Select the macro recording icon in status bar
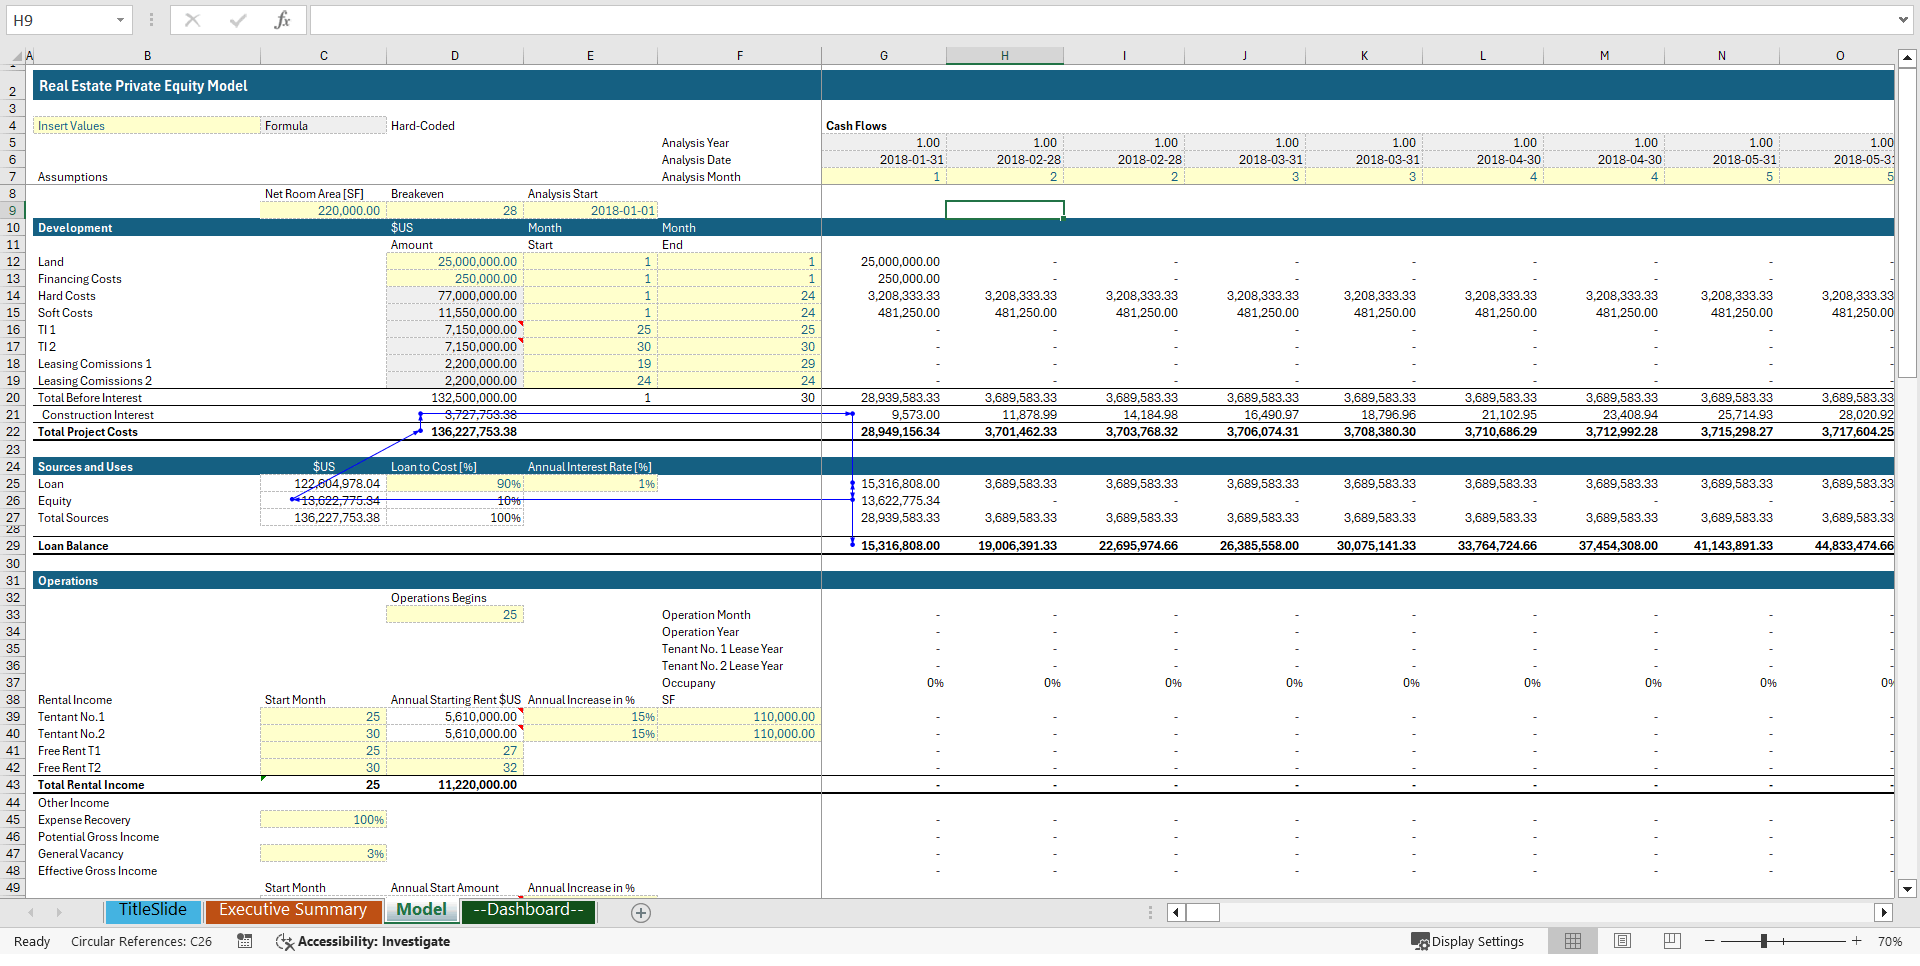 [x=244, y=941]
